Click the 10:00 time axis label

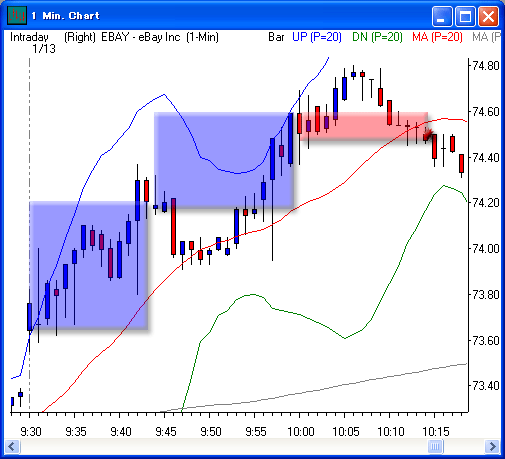coord(301,432)
